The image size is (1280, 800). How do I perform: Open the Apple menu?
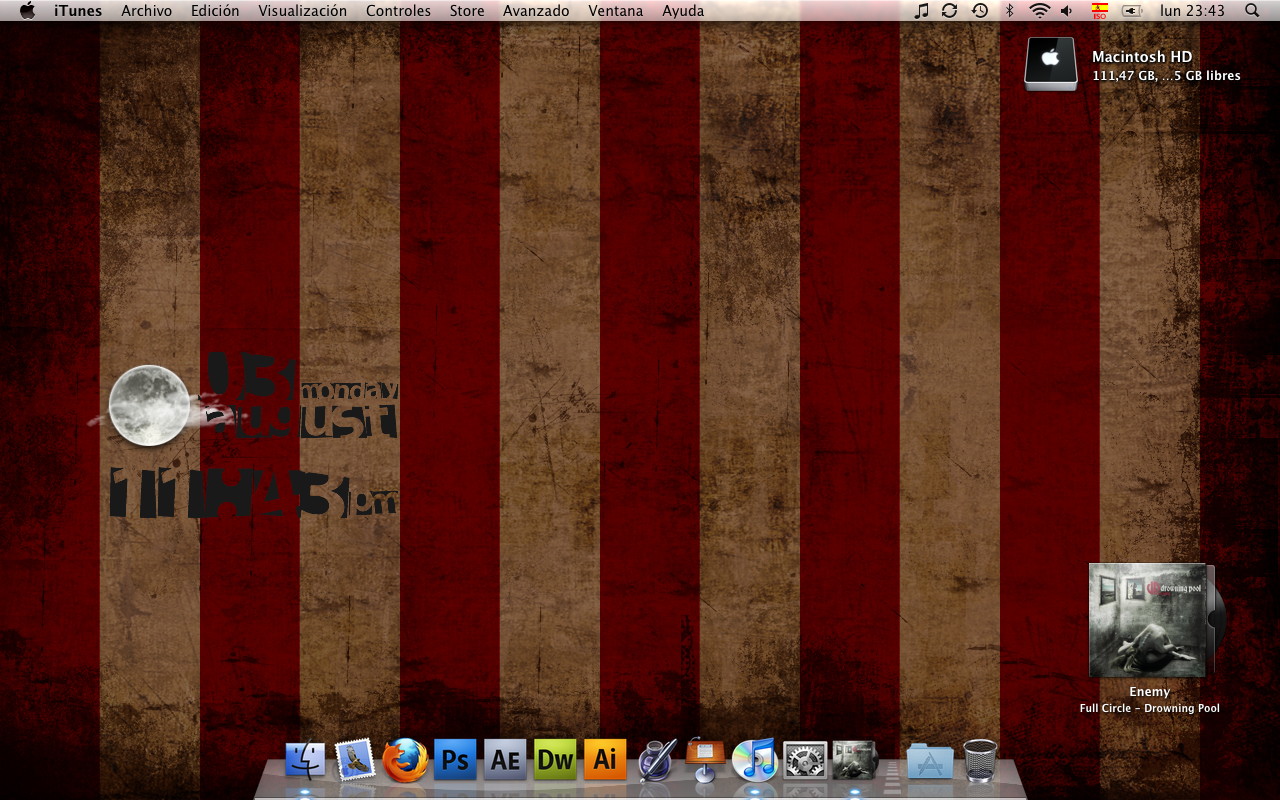pos(27,11)
